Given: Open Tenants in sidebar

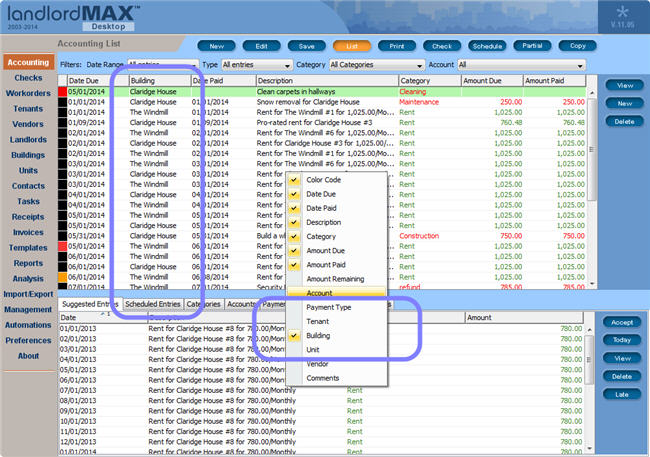Looking at the screenshot, I should click(x=28, y=109).
